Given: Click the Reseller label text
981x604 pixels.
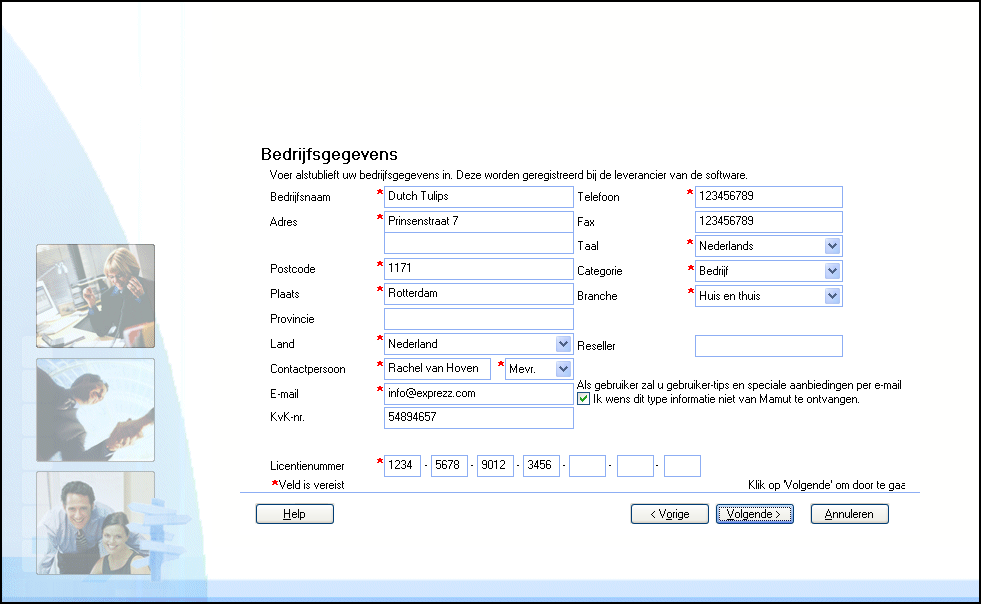Looking at the screenshot, I should pos(596,346).
